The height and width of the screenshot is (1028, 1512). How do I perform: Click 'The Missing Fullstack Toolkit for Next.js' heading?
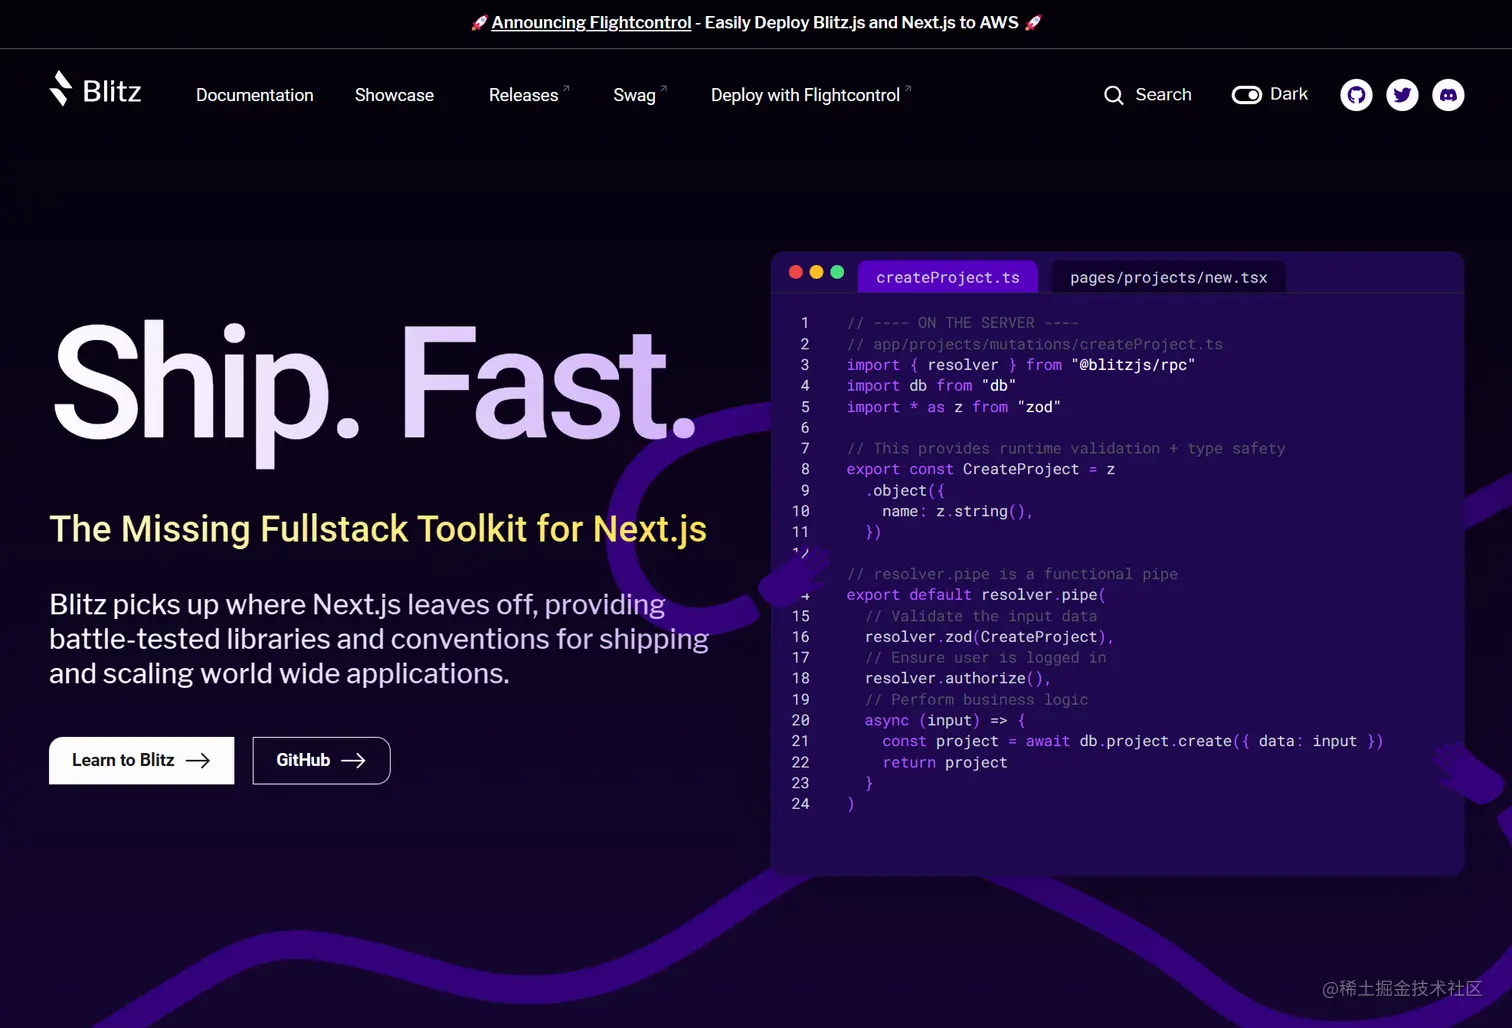tap(378, 529)
